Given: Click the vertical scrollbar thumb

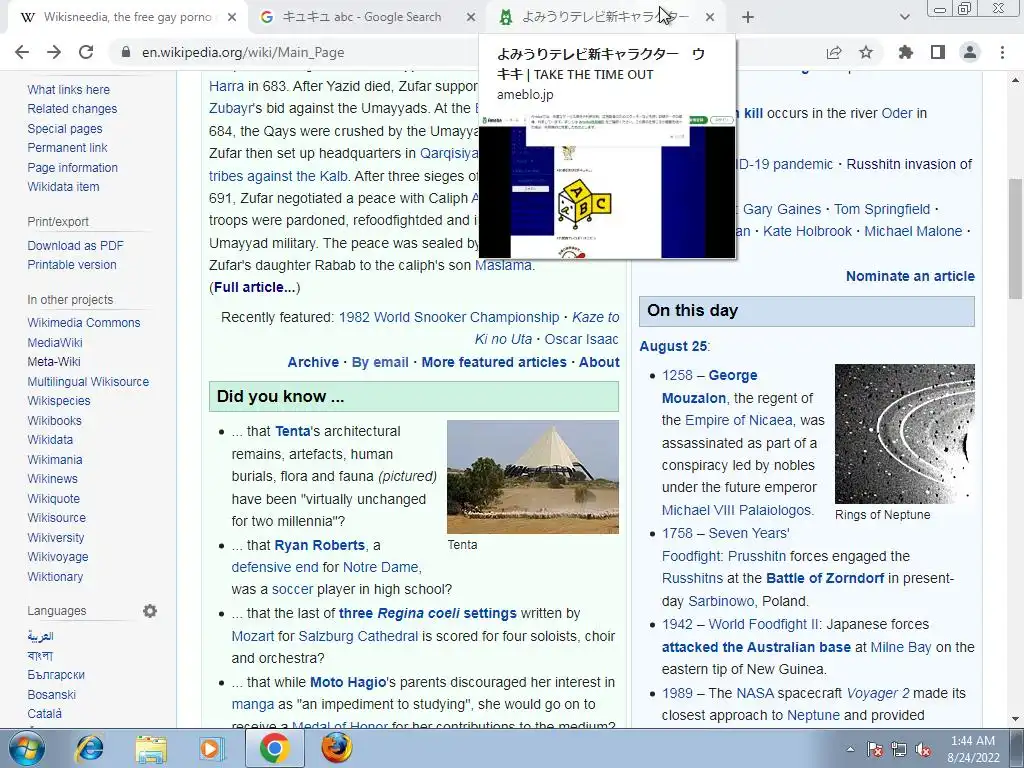Looking at the screenshot, I should click(x=1016, y=238).
